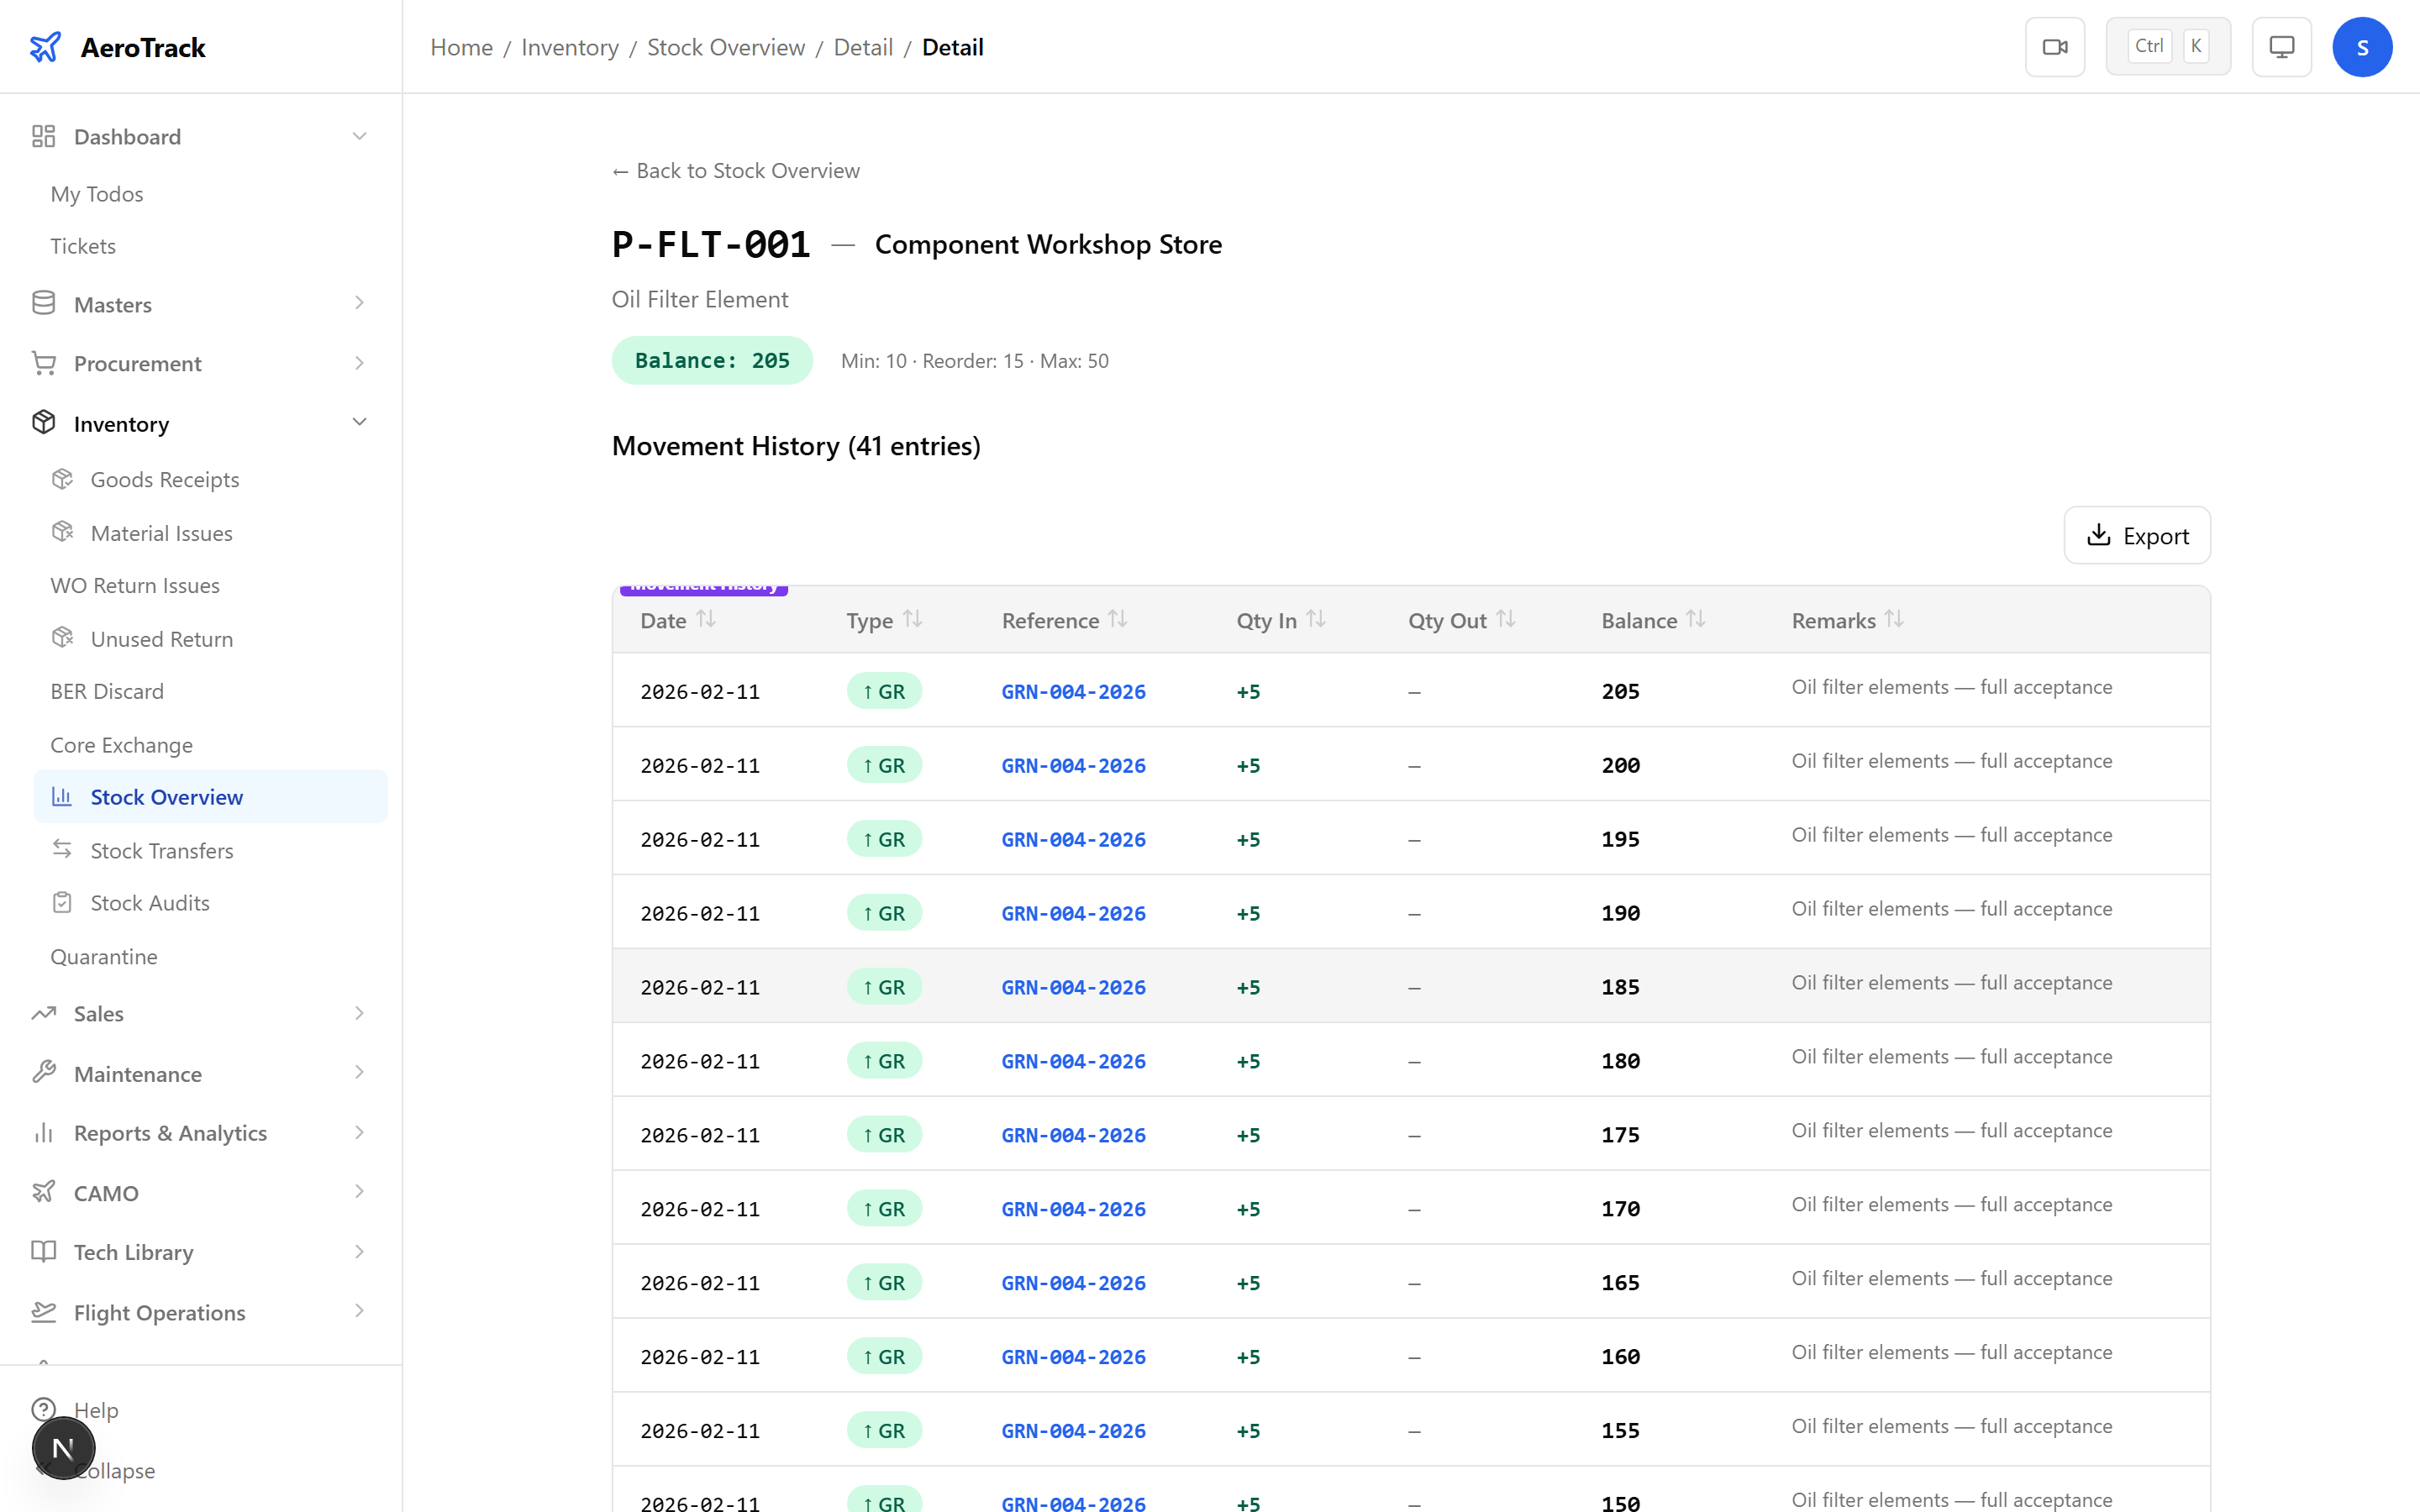
Task: Click the Stock Transfers icon
Action: tap(63, 849)
